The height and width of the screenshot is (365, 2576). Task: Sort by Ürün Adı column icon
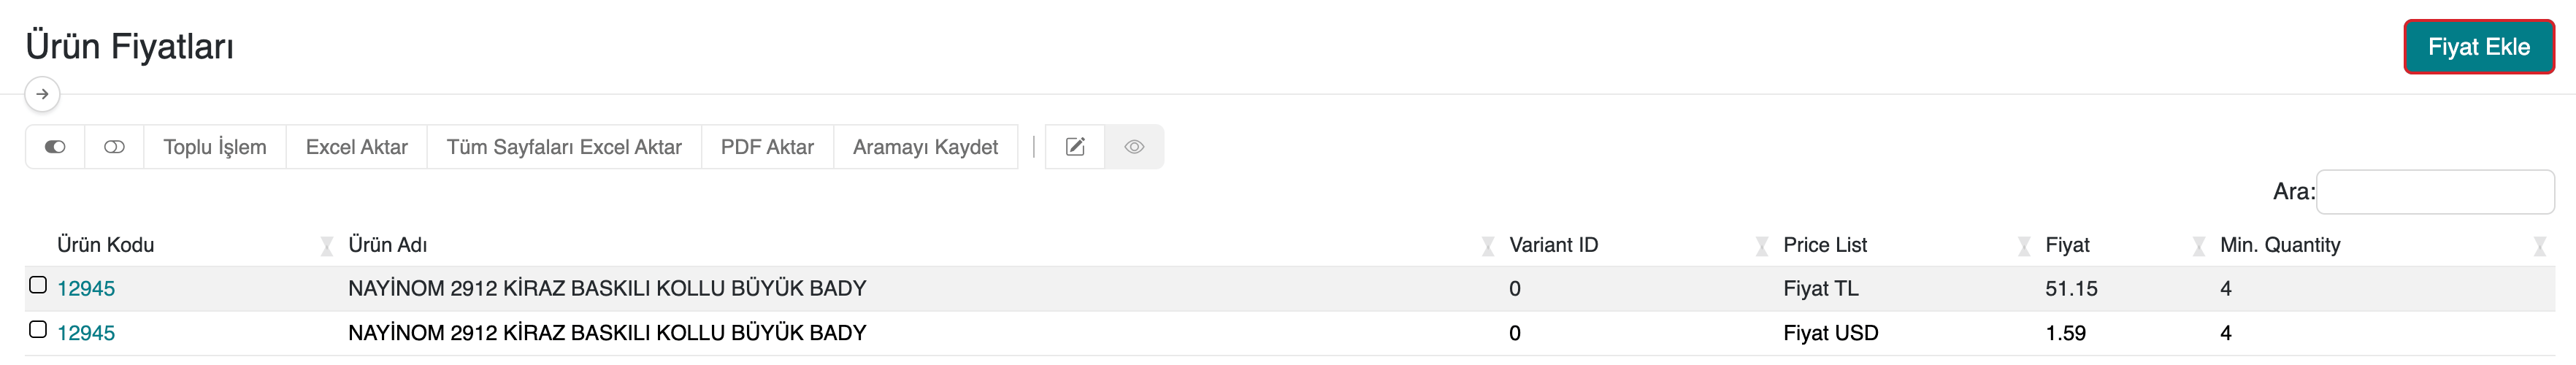click(x=1487, y=246)
